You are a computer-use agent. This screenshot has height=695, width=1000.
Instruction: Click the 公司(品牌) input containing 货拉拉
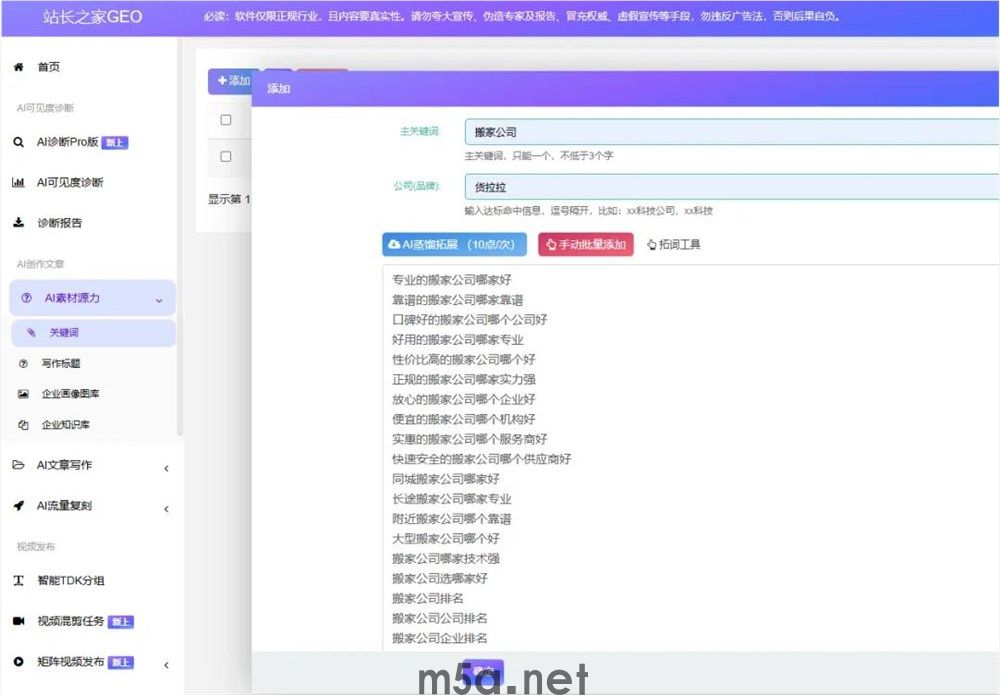[732, 187]
